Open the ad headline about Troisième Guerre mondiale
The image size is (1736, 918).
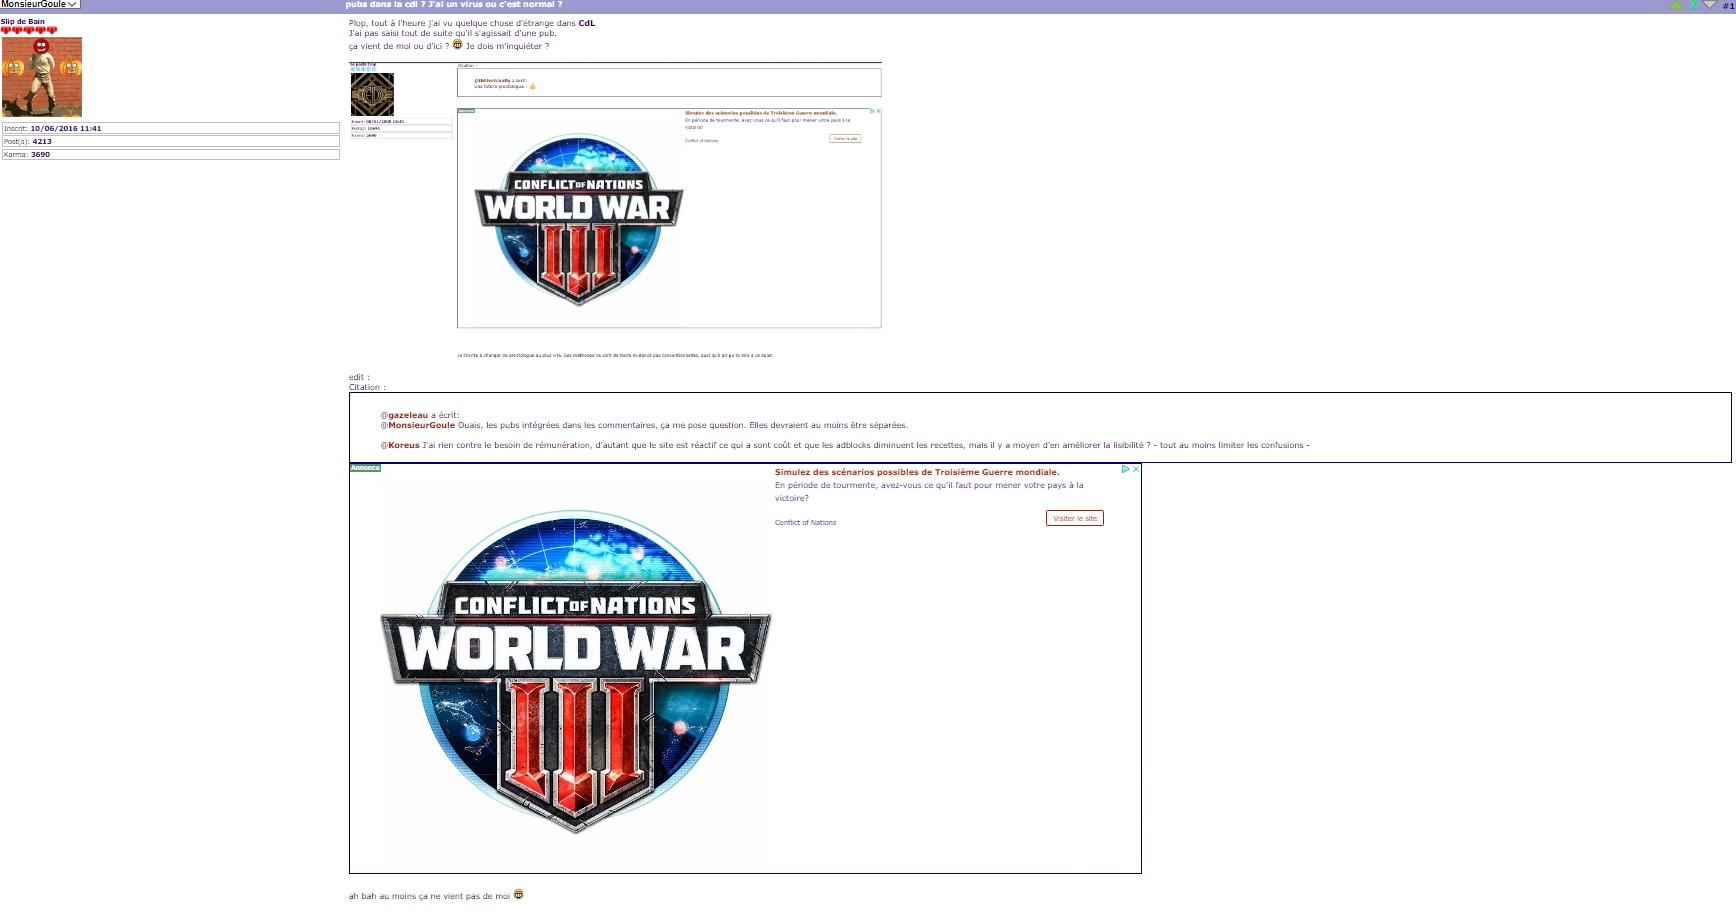tap(916, 472)
